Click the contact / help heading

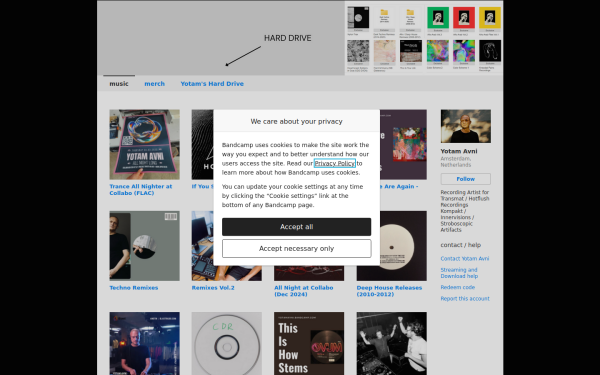[460, 245]
